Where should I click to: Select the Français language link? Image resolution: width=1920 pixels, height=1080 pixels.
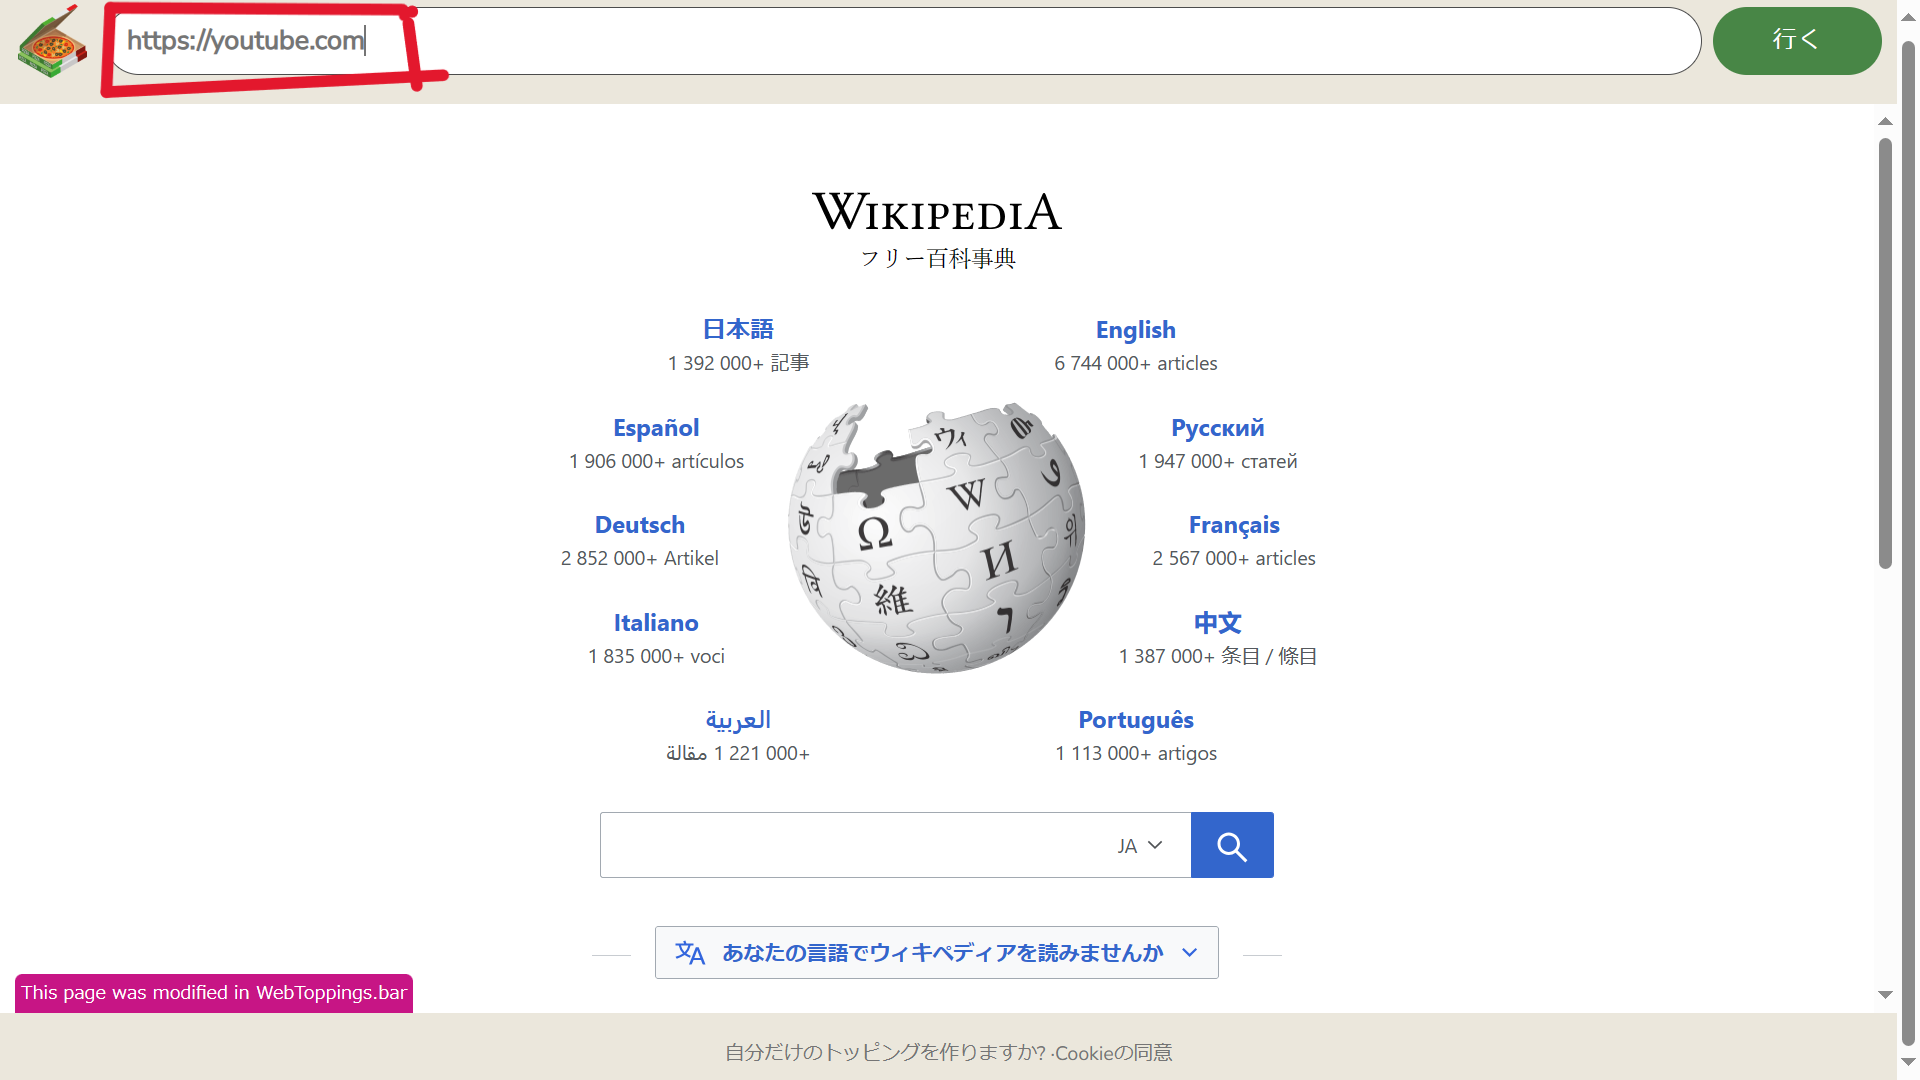(1233, 524)
